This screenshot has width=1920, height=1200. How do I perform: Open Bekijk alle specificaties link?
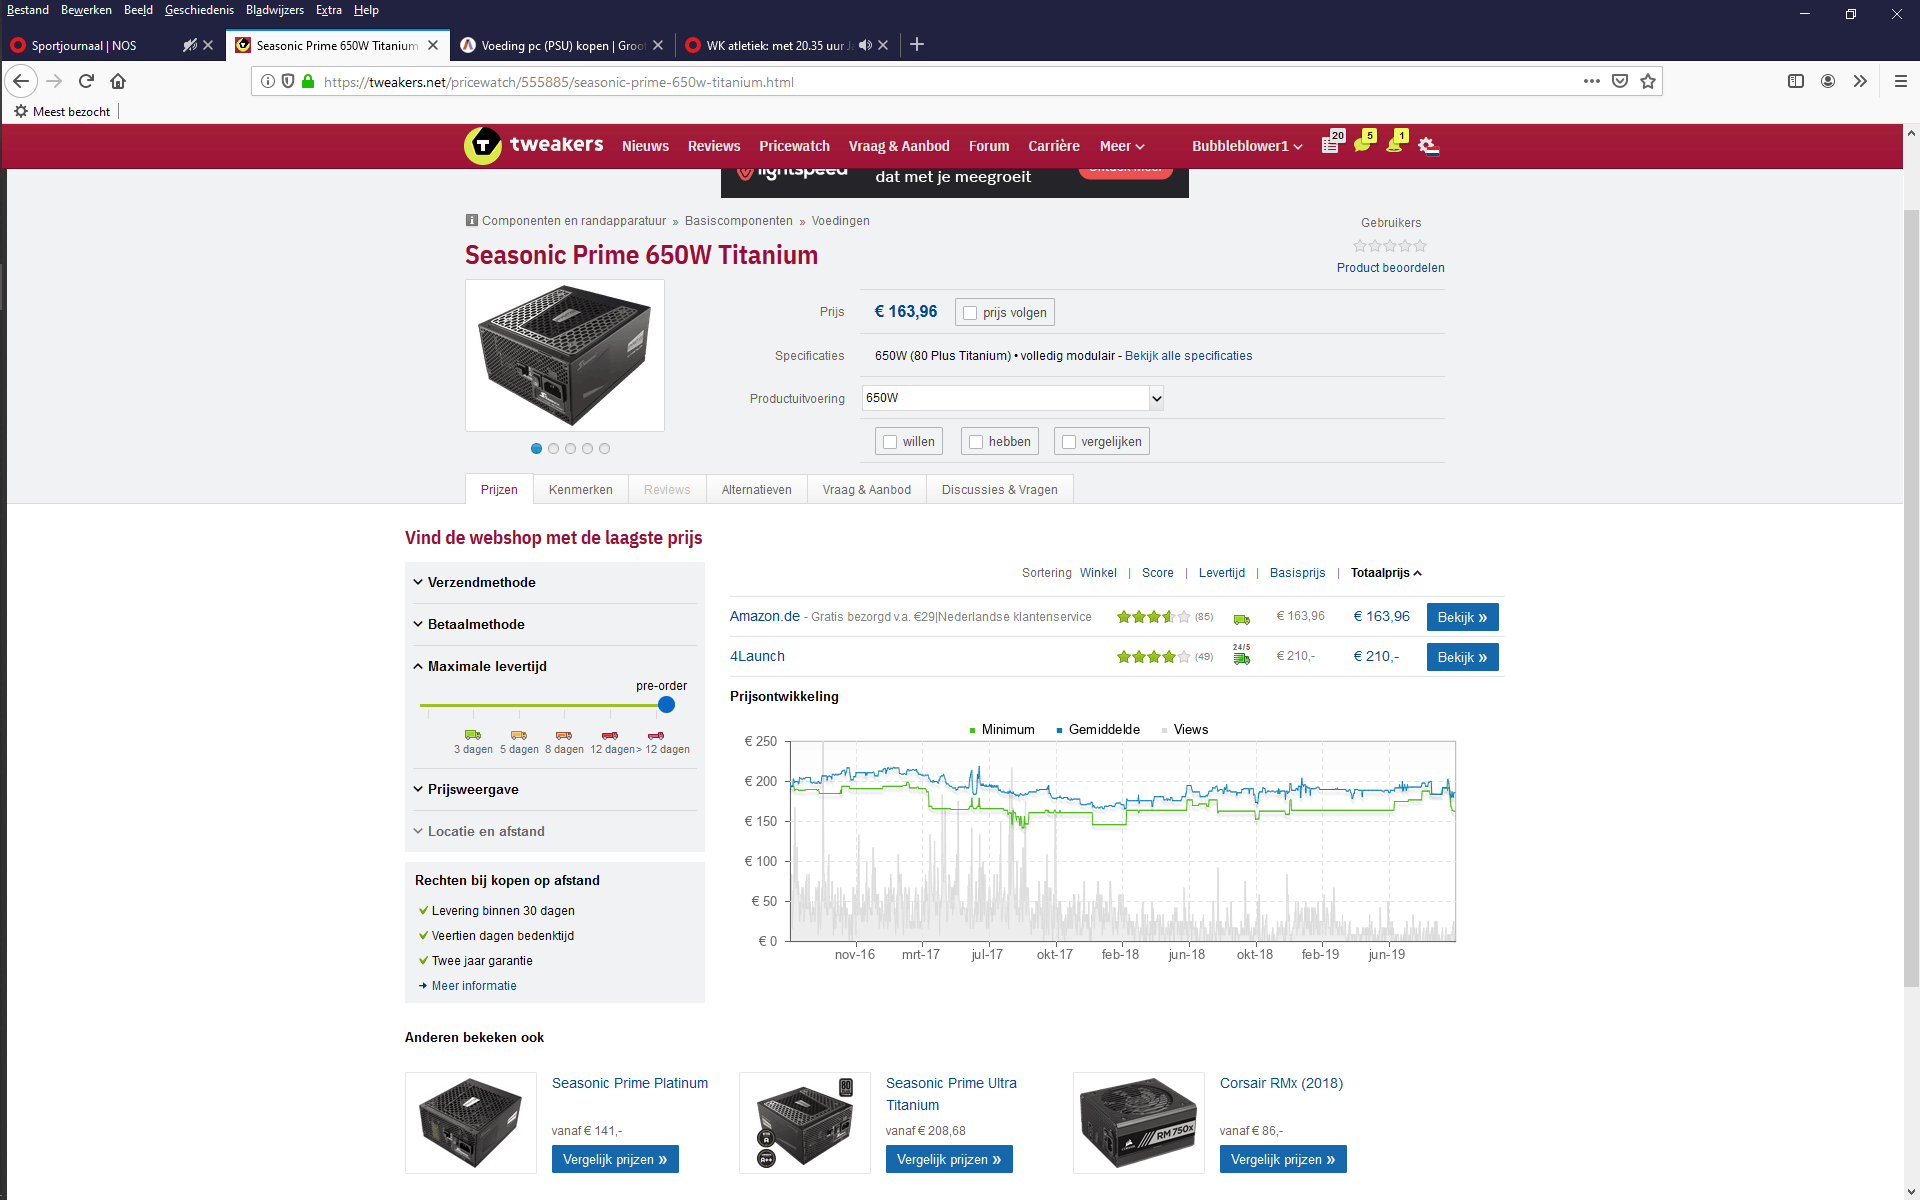1188,356
